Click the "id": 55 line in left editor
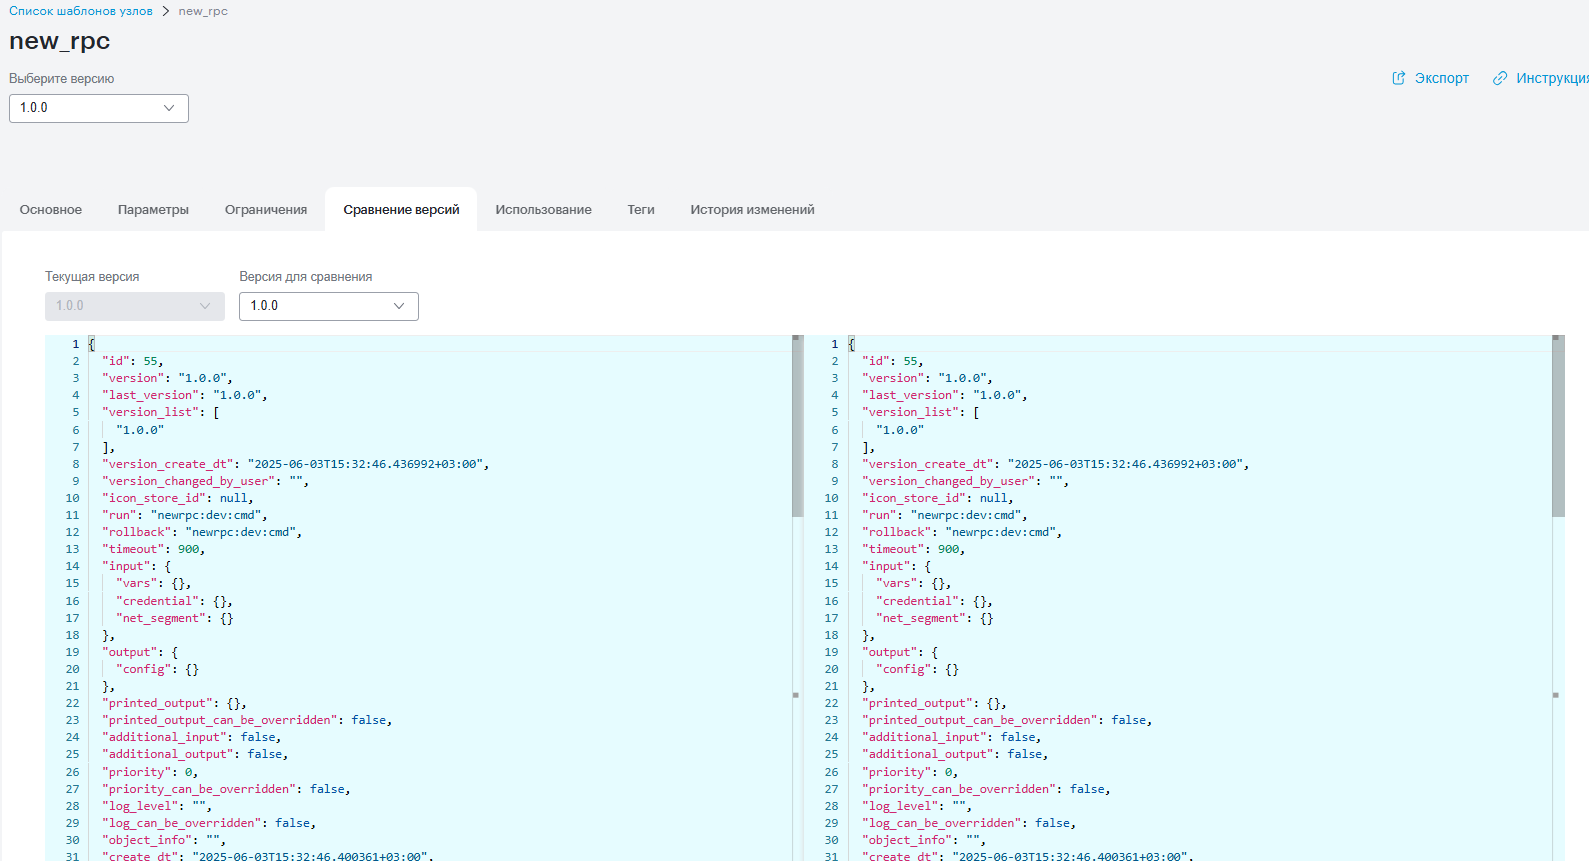The height and width of the screenshot is (861, 1589). click(132, 361)
